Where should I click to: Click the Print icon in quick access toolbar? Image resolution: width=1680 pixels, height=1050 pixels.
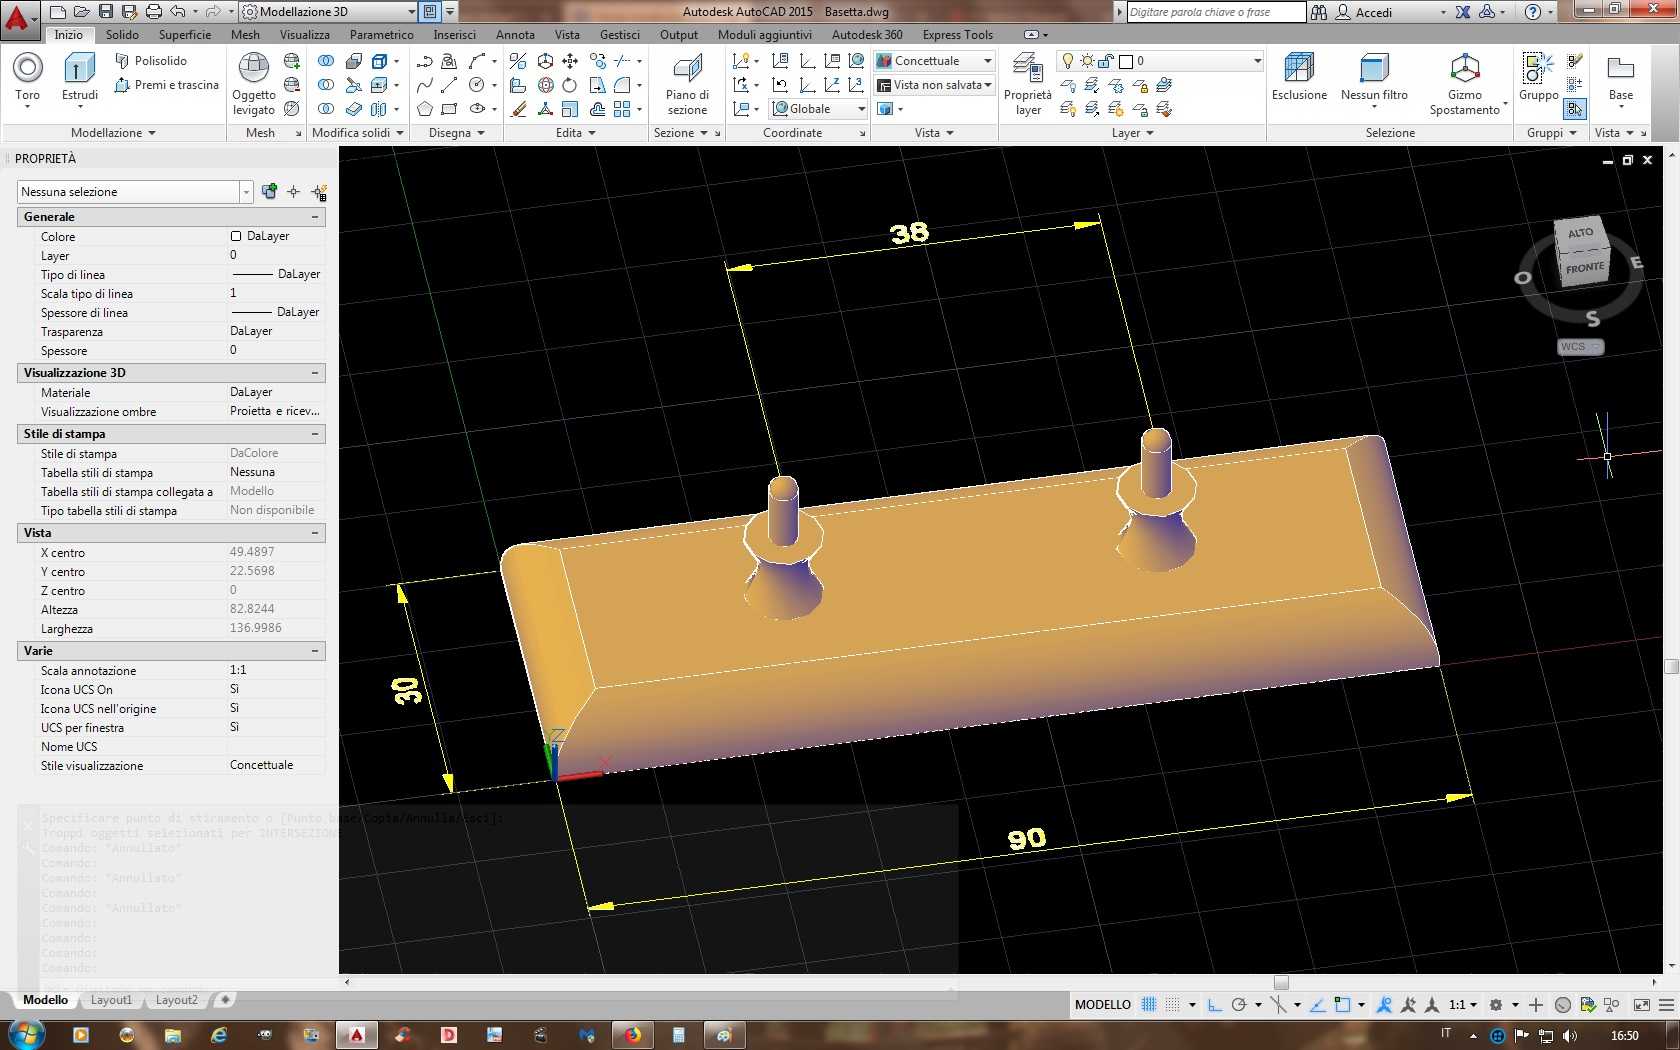pos(154,12)
